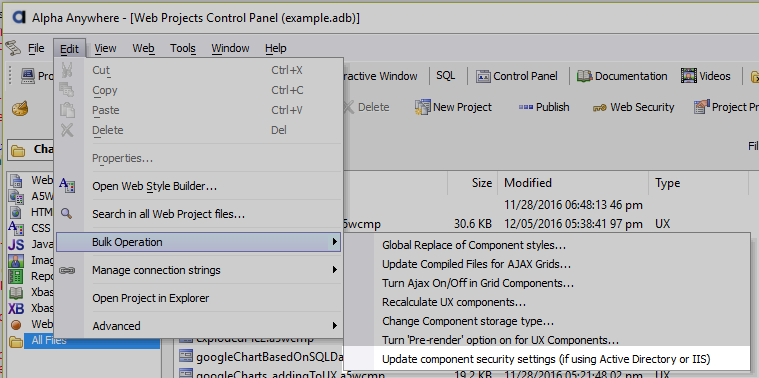
Task: Sort files by the Size column header
Action: point(472,183)
